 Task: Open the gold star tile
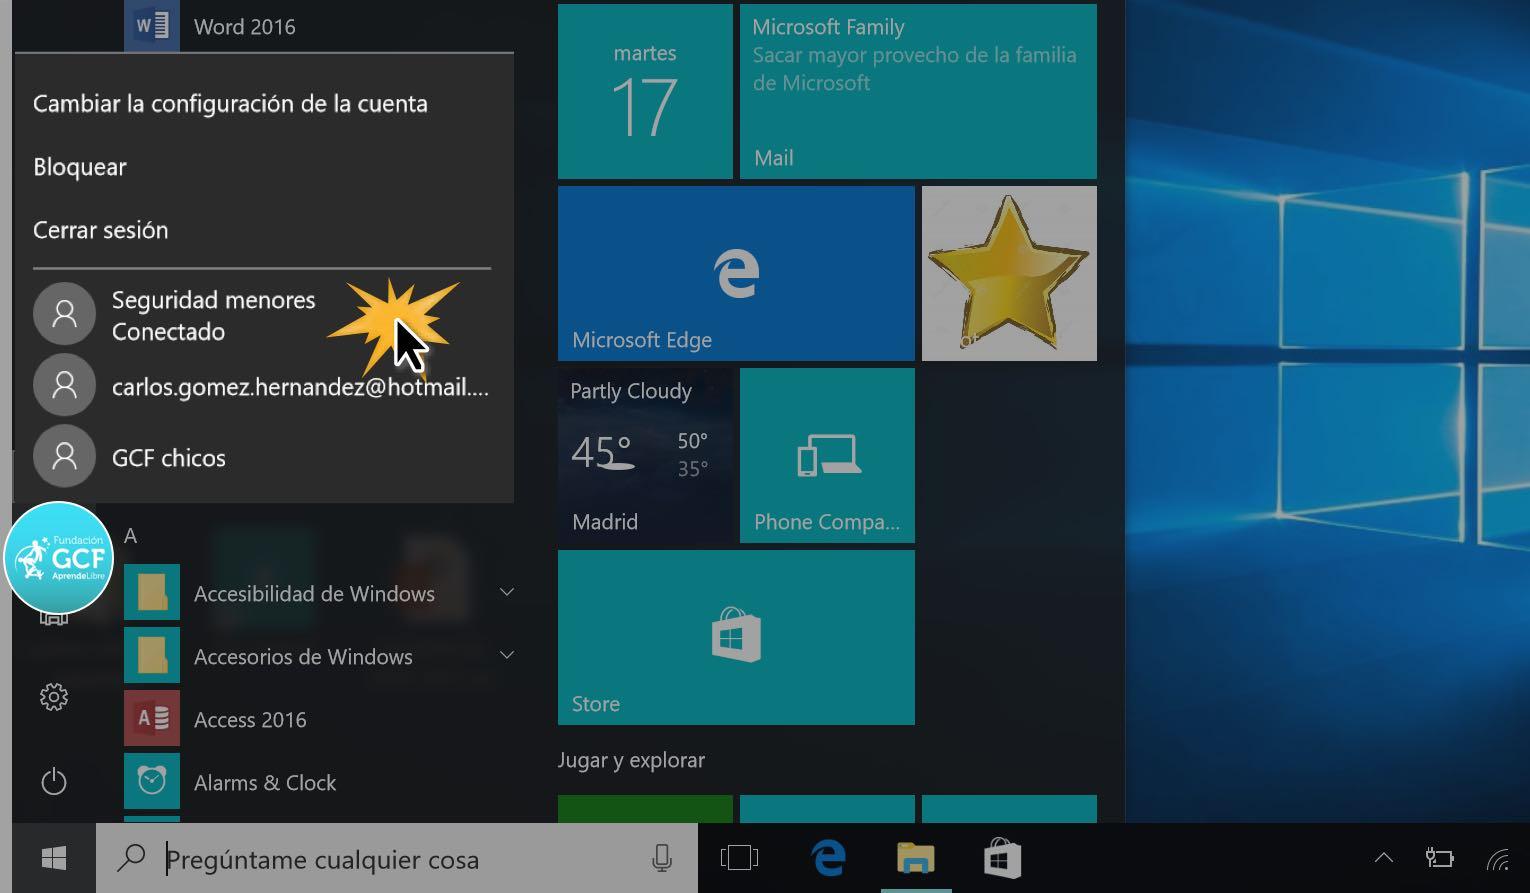(1009, 273)
